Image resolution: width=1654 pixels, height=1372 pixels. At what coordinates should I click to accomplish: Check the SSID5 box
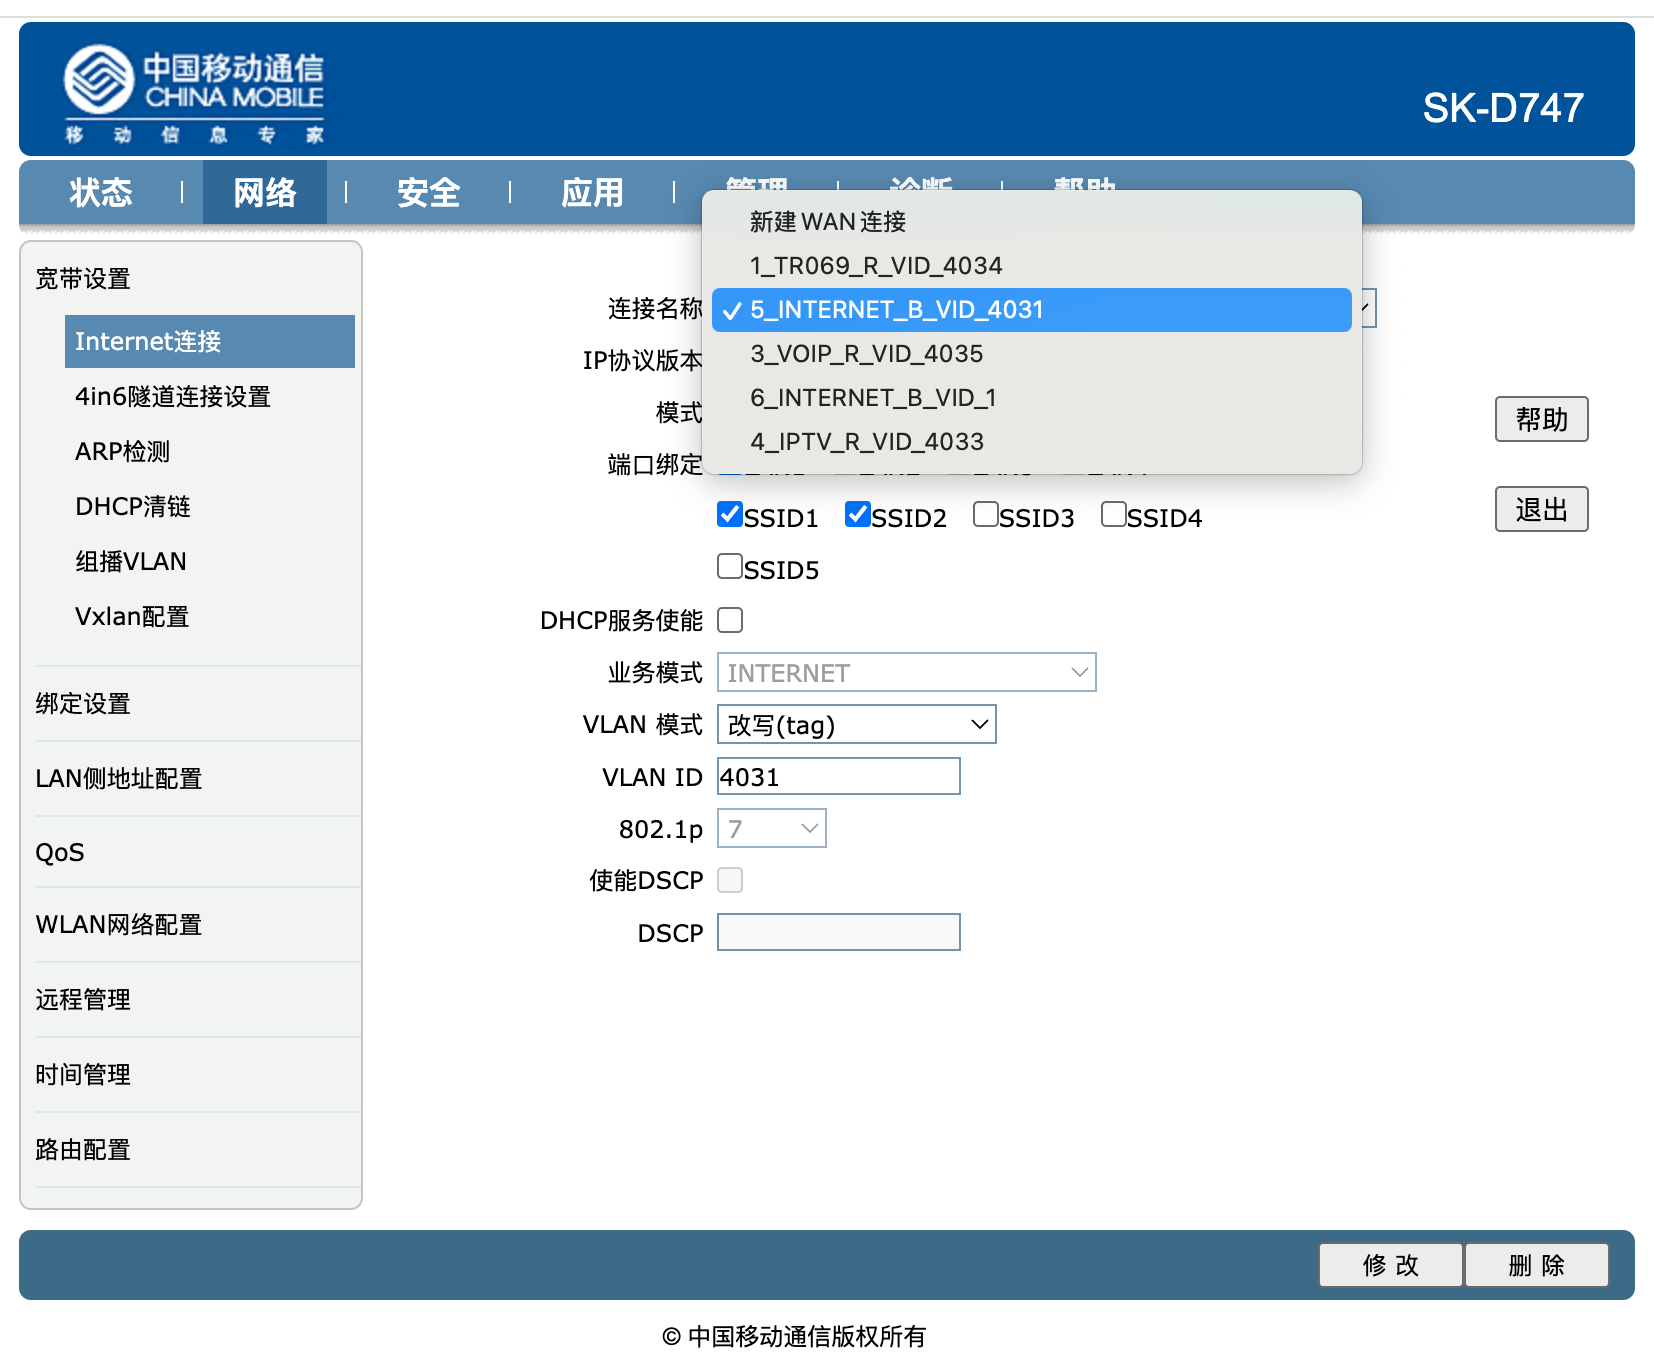click(x=730, y=567)
